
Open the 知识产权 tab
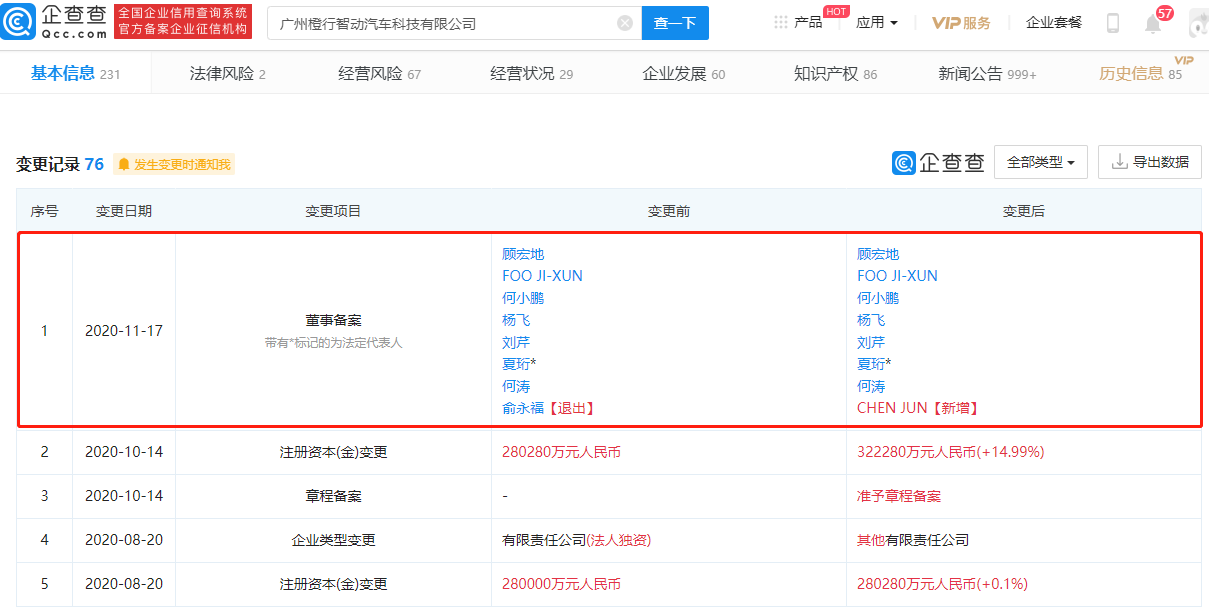point(835,74)
